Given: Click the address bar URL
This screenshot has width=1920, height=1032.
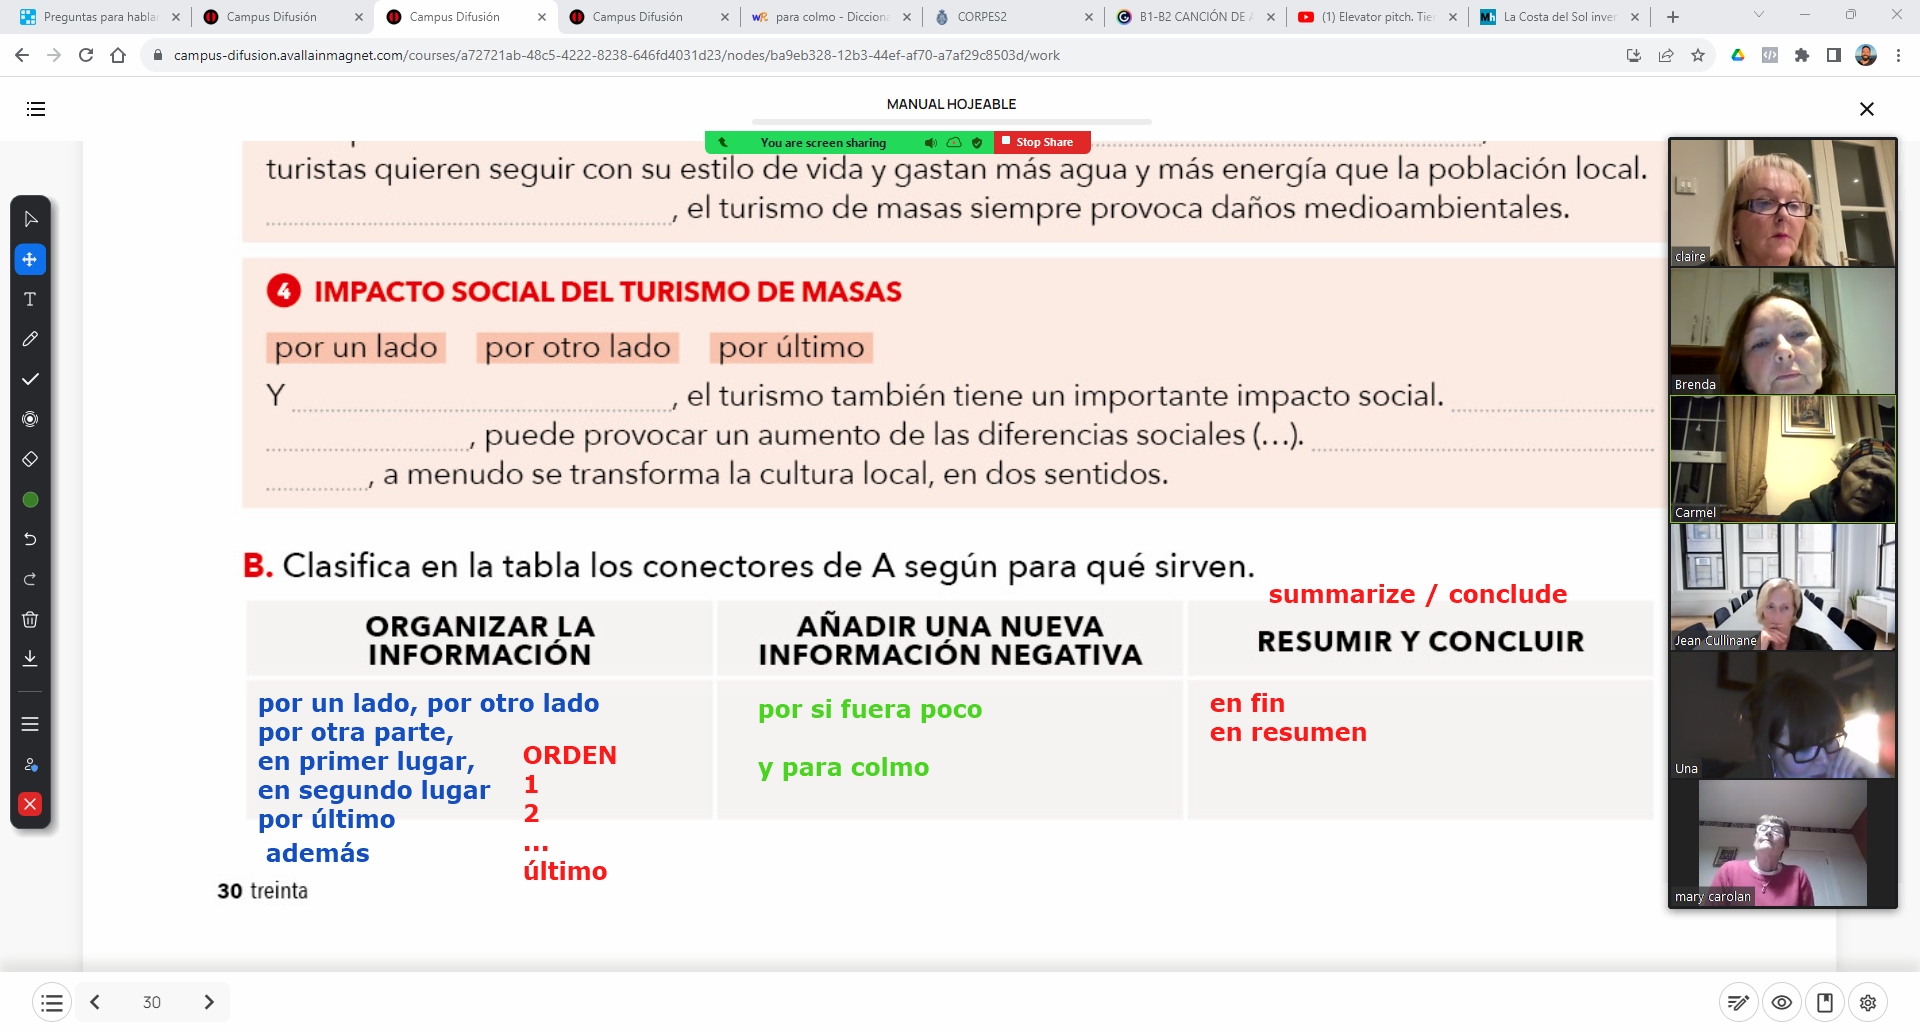Looking at the screenshot, I should [616, 55].
